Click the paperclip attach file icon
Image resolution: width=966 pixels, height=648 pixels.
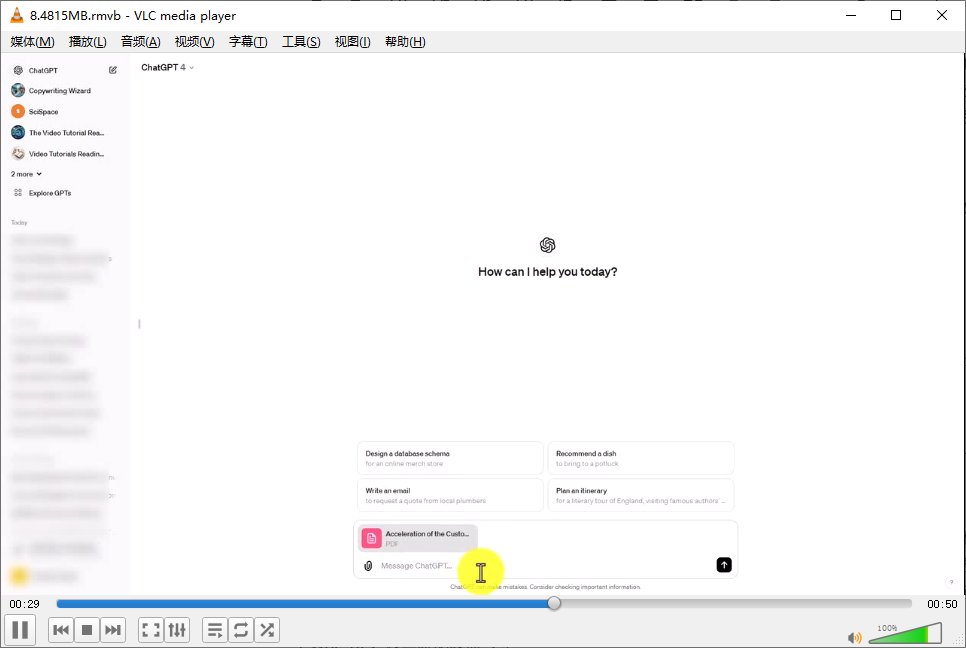pos(368,565)
